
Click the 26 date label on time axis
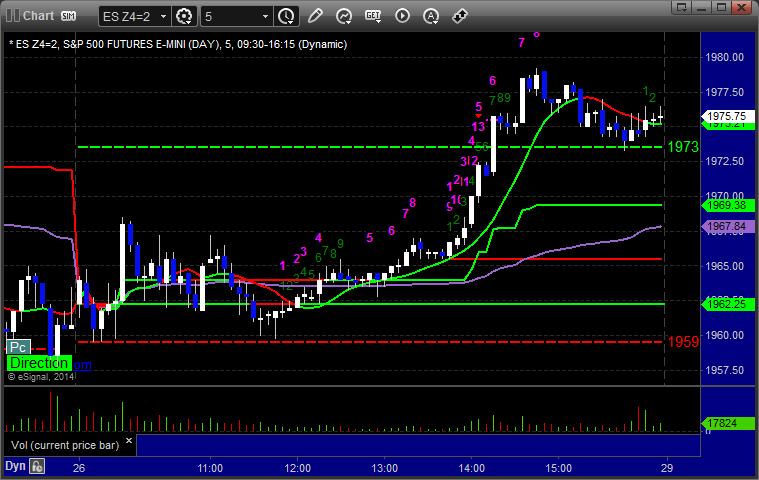(x=79, y=468)
